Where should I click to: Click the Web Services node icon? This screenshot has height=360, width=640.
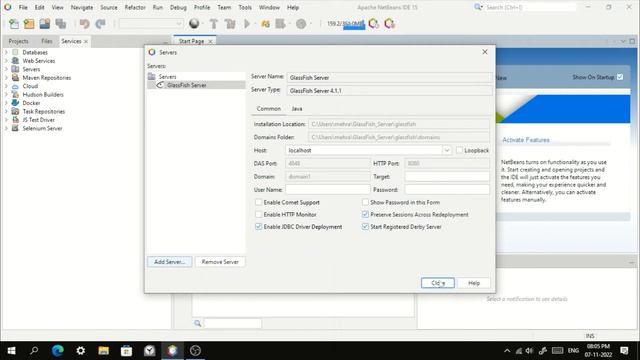point(16,60)
